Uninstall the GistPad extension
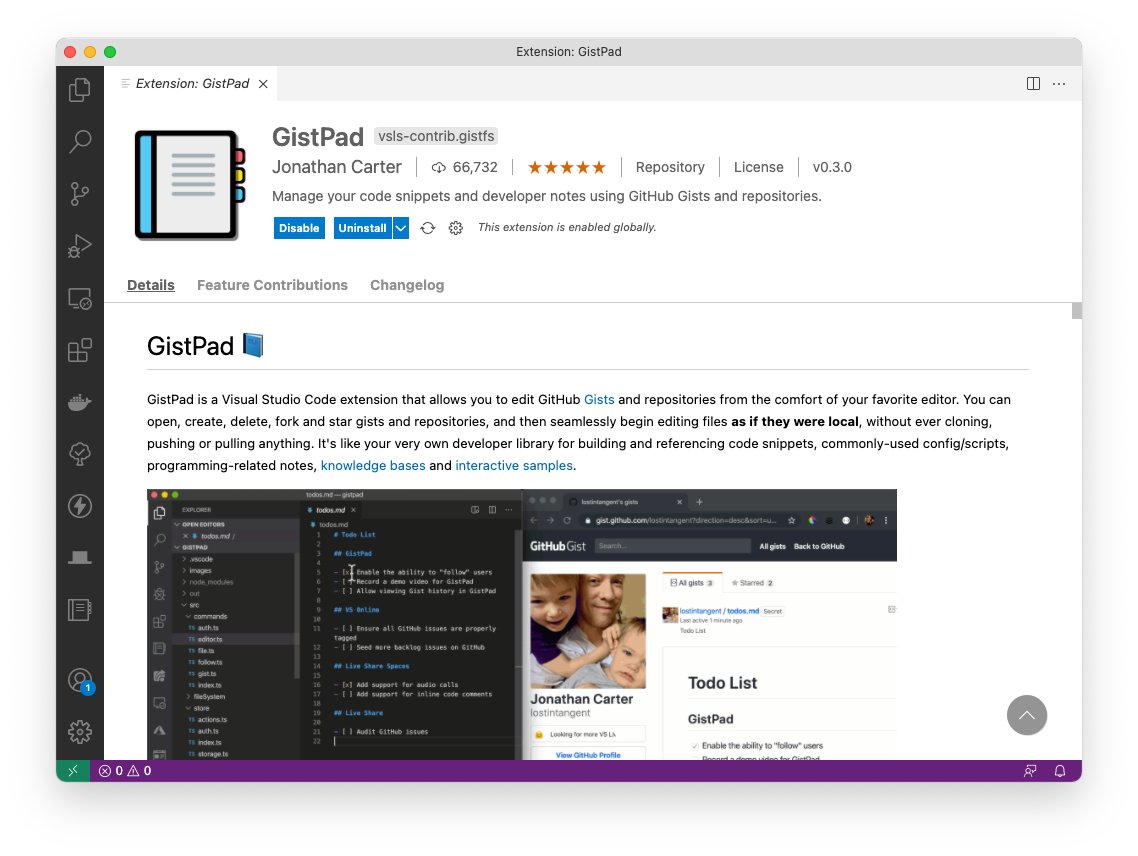 (x=362, y=228)
